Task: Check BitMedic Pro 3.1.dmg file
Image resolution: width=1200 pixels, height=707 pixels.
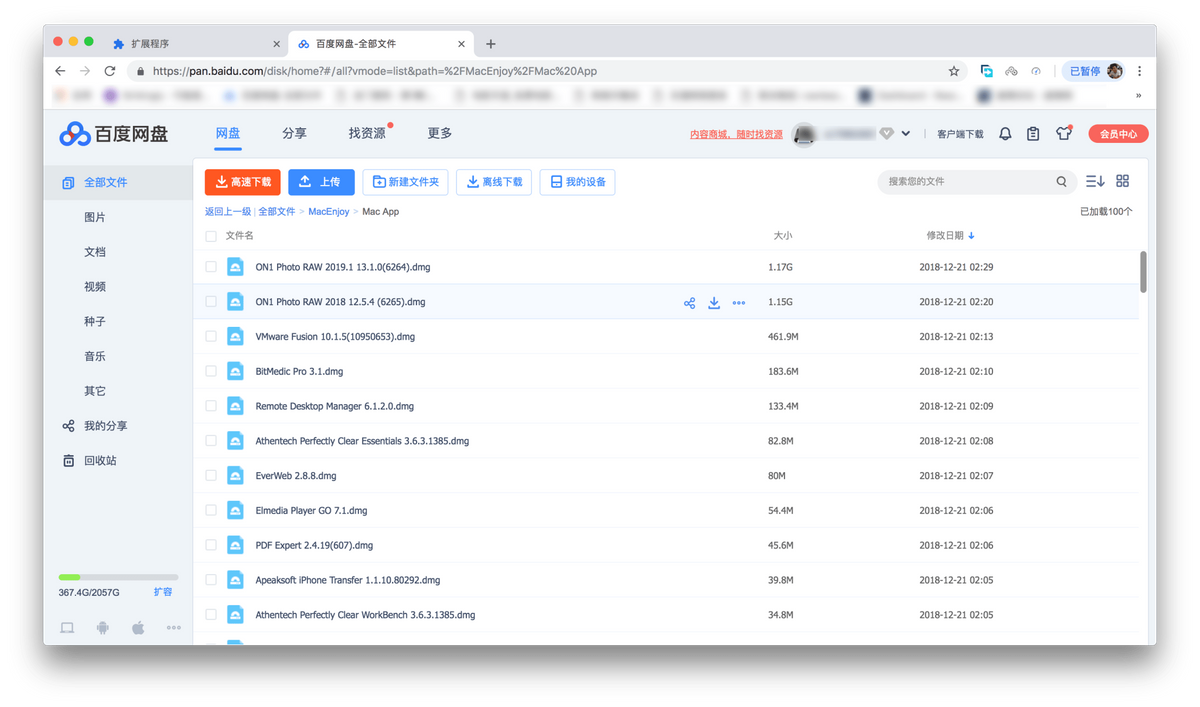Action: [x=211, y=371]
